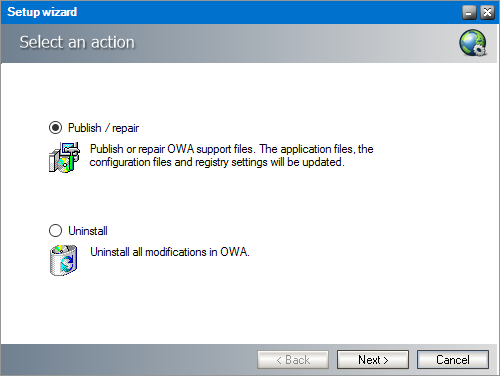Click the "Publish / repair" option label text
Viewport: 500px width, 376px height.
tap(103, 128)
